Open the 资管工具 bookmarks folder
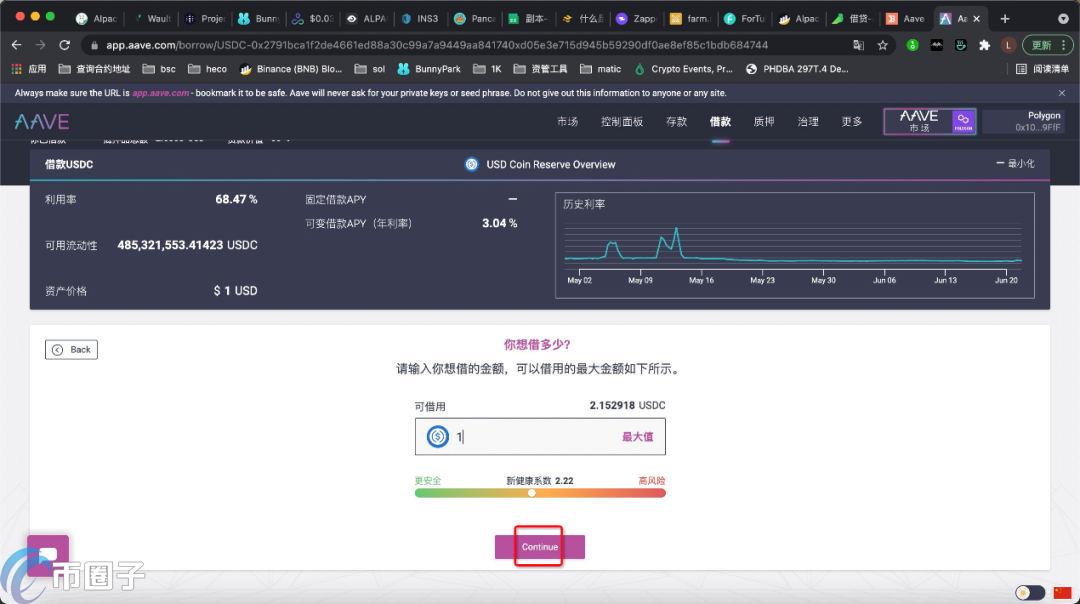Image resolution: width=1080 pixels, height=604 pixels. 541,69
